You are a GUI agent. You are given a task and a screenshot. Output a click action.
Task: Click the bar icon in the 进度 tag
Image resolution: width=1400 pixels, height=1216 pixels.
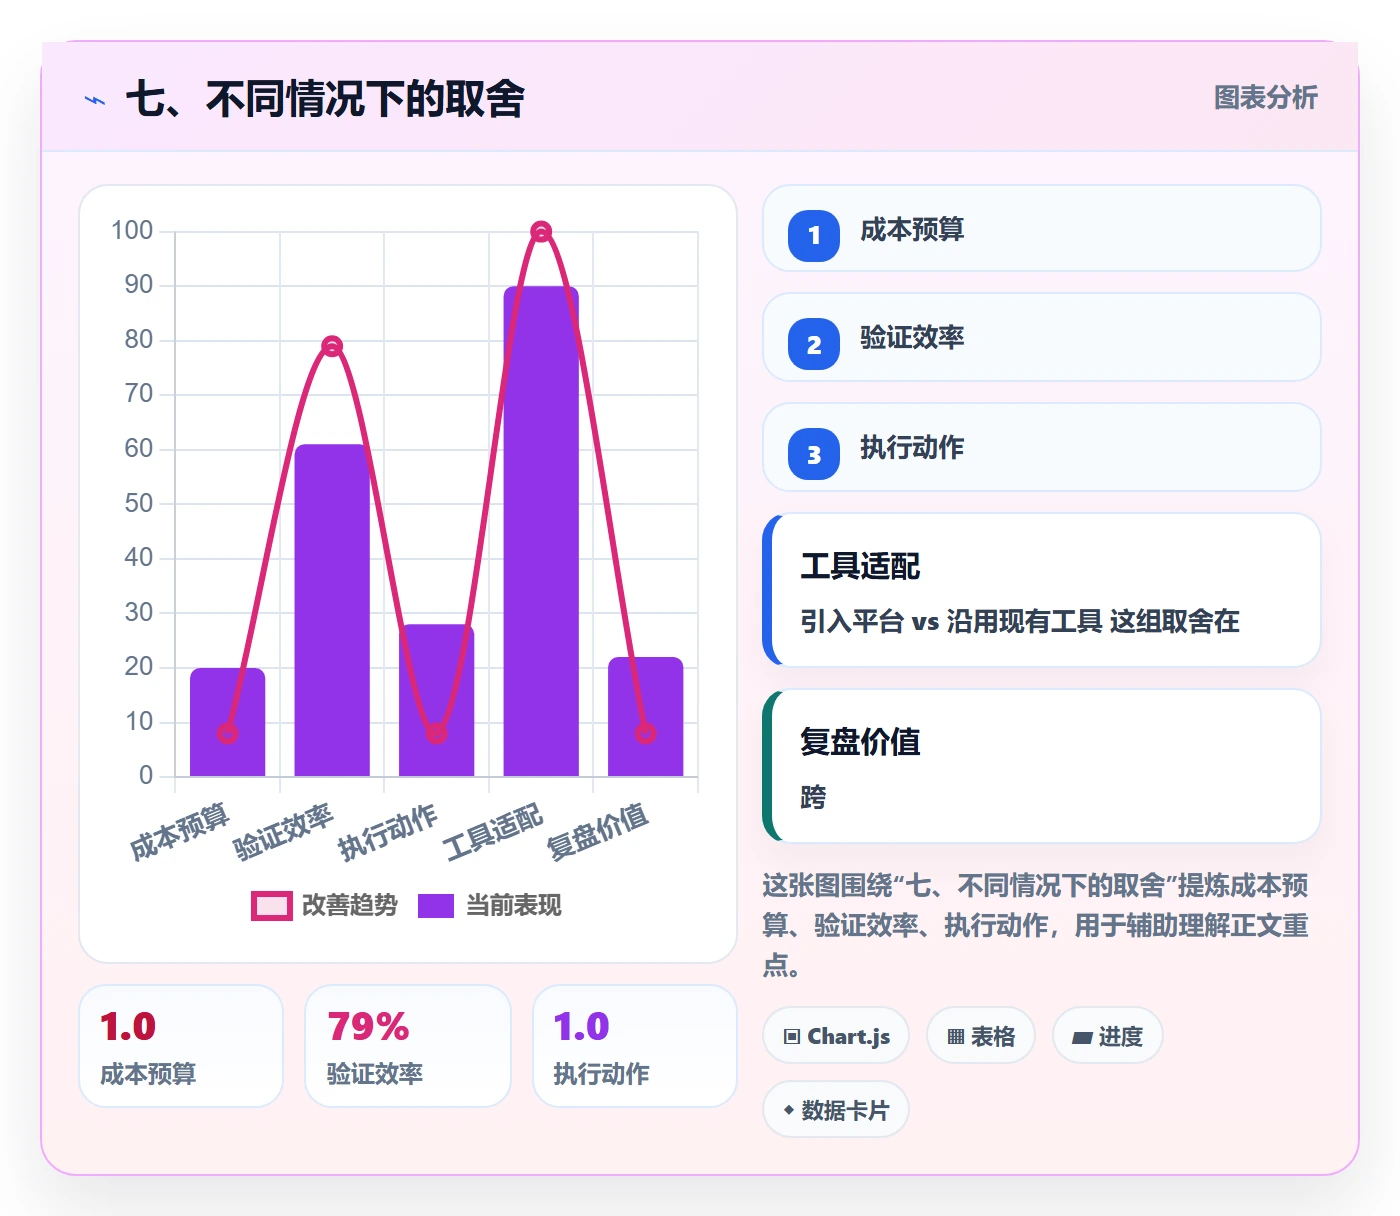click(x=1082, y=1038)
